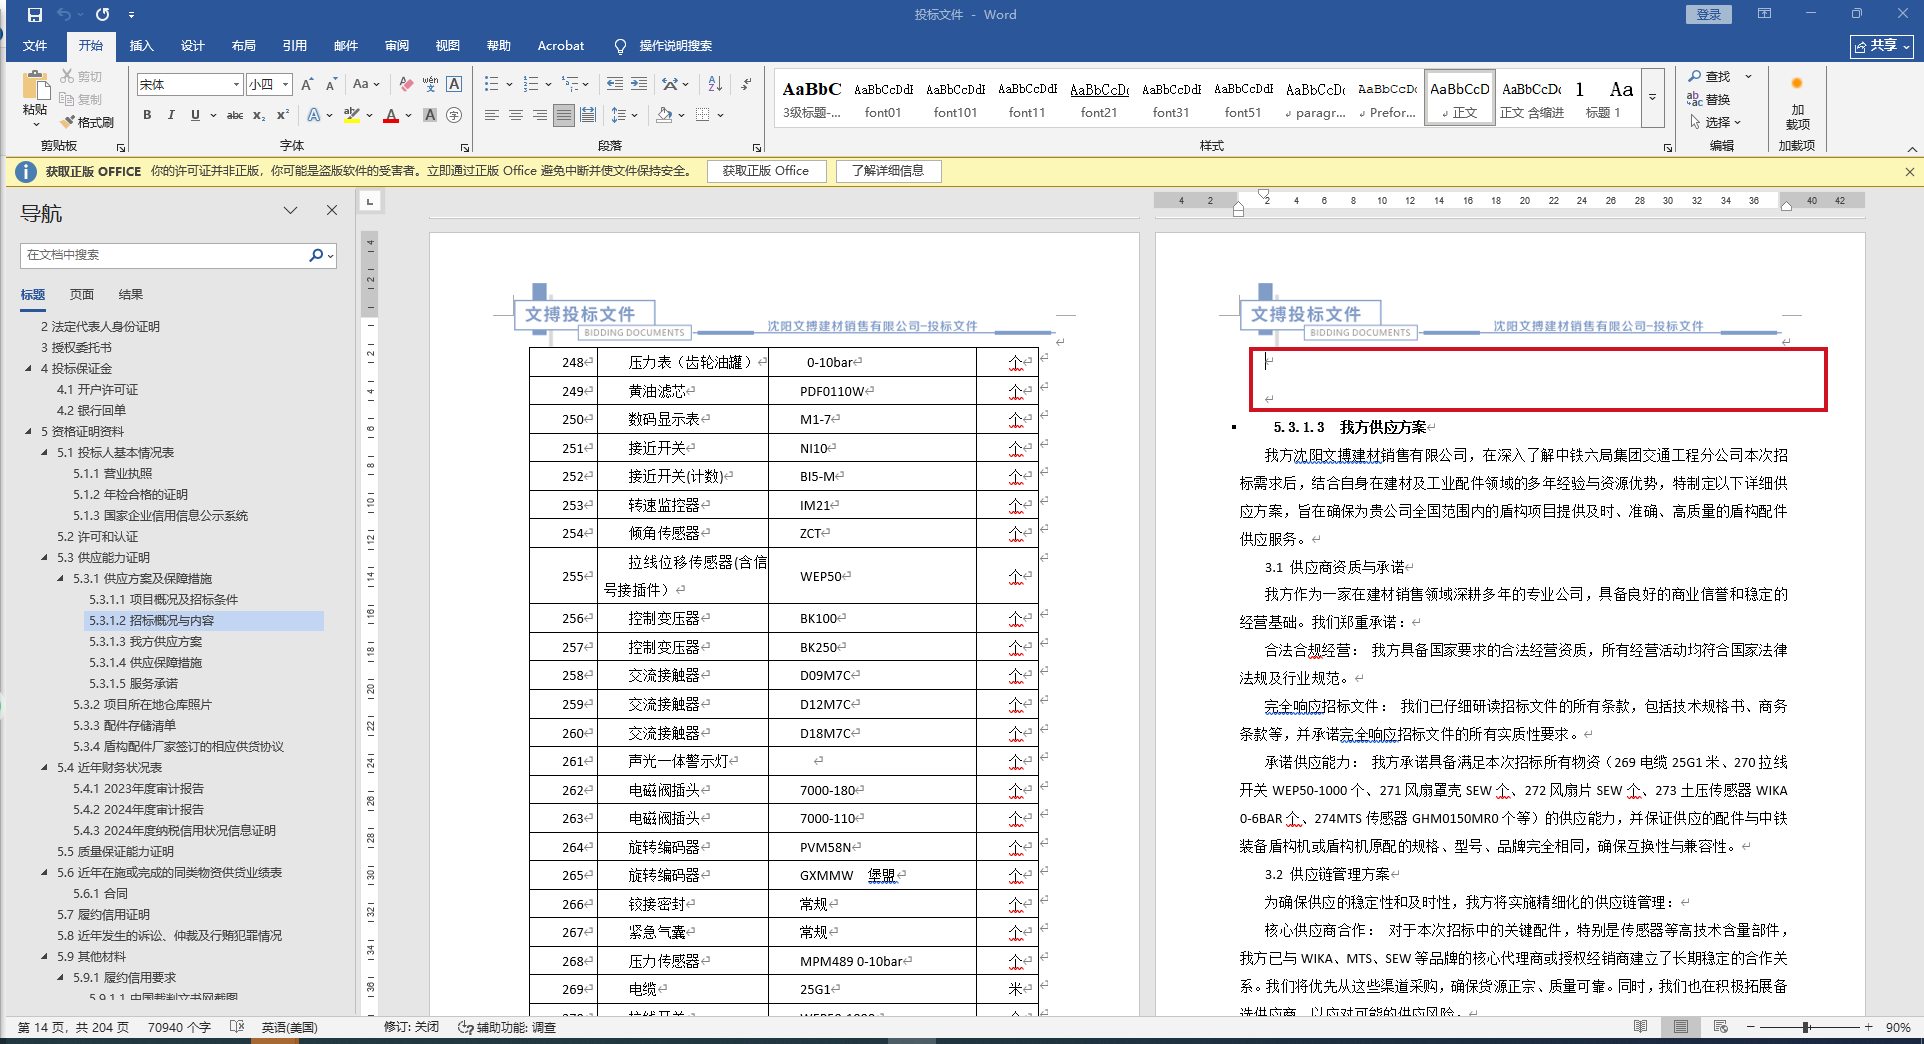Viewport: 1924px width, 1044px height.
Task: Save the document using the floppy icon
Action: point(35,15)
